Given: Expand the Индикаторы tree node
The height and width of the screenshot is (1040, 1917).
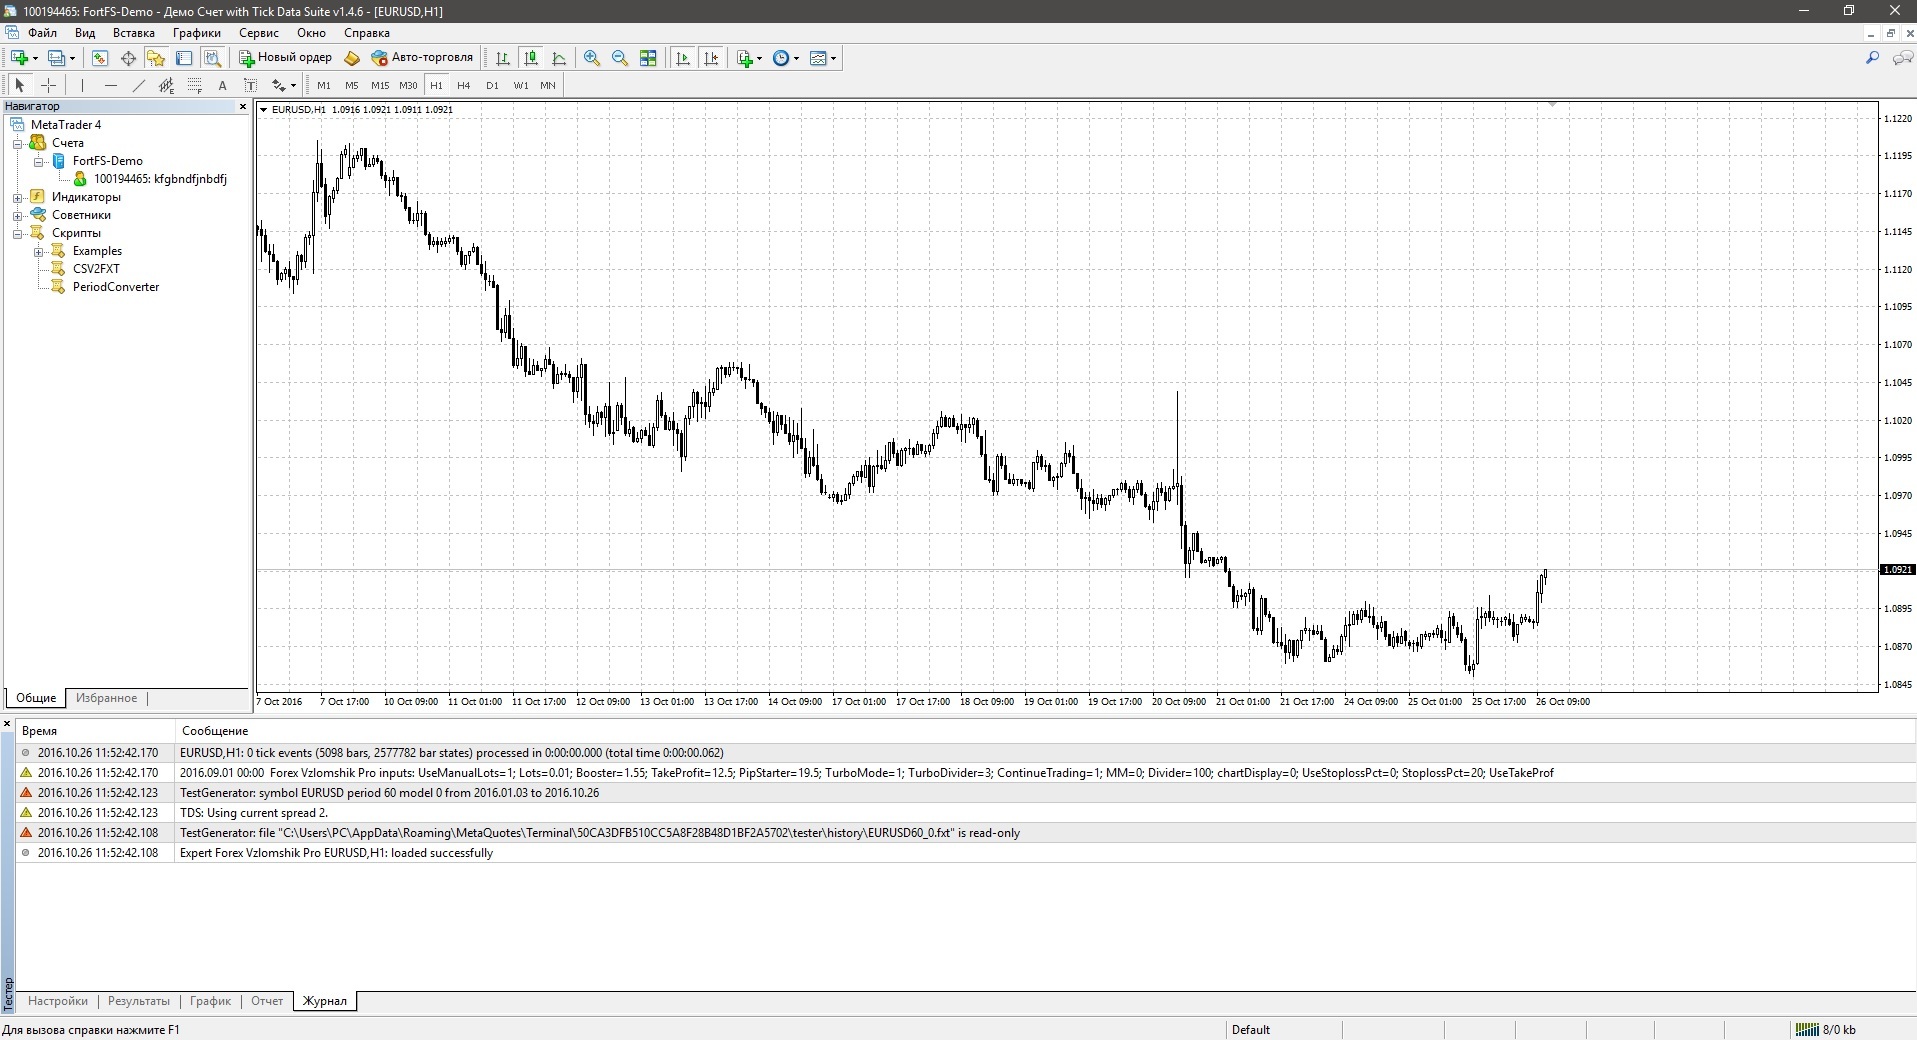Looking at the screenshot, I should click(x=17, y=197).
